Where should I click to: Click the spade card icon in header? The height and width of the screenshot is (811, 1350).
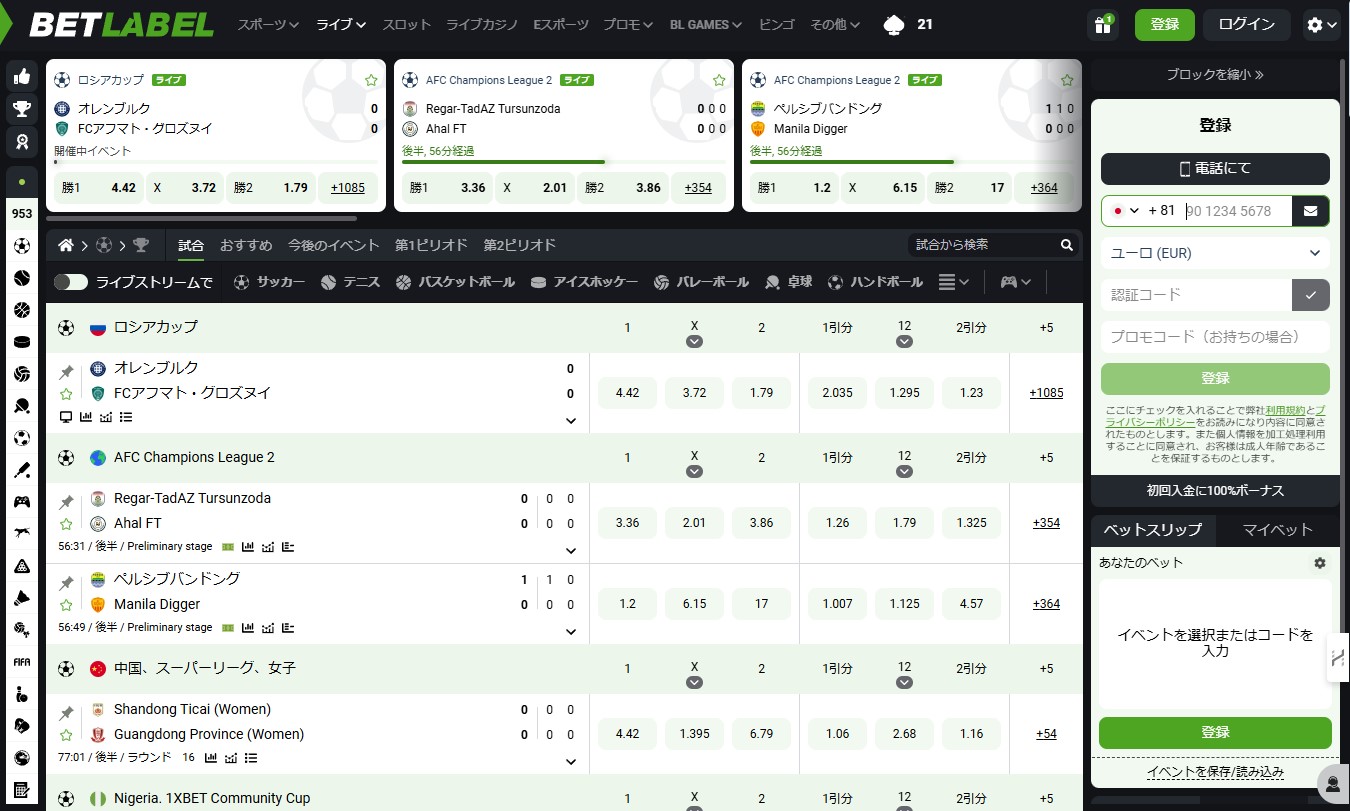click(894, 24)
